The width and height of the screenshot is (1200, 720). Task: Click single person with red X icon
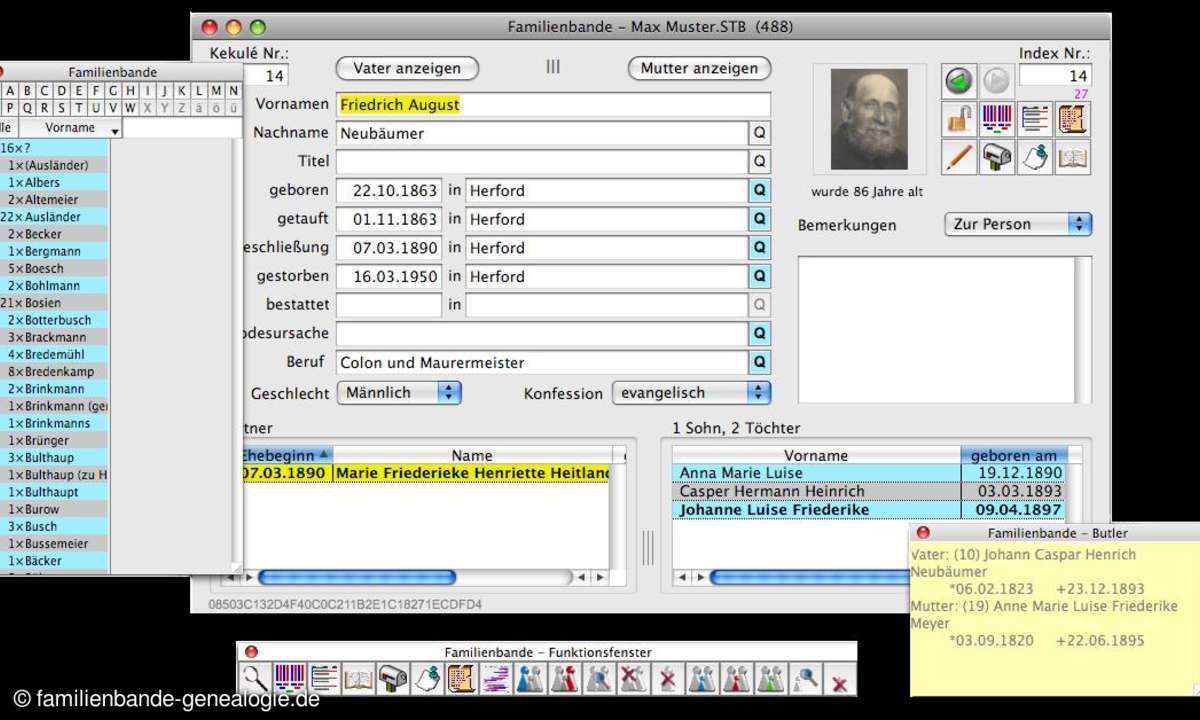[x=667, y=679]
